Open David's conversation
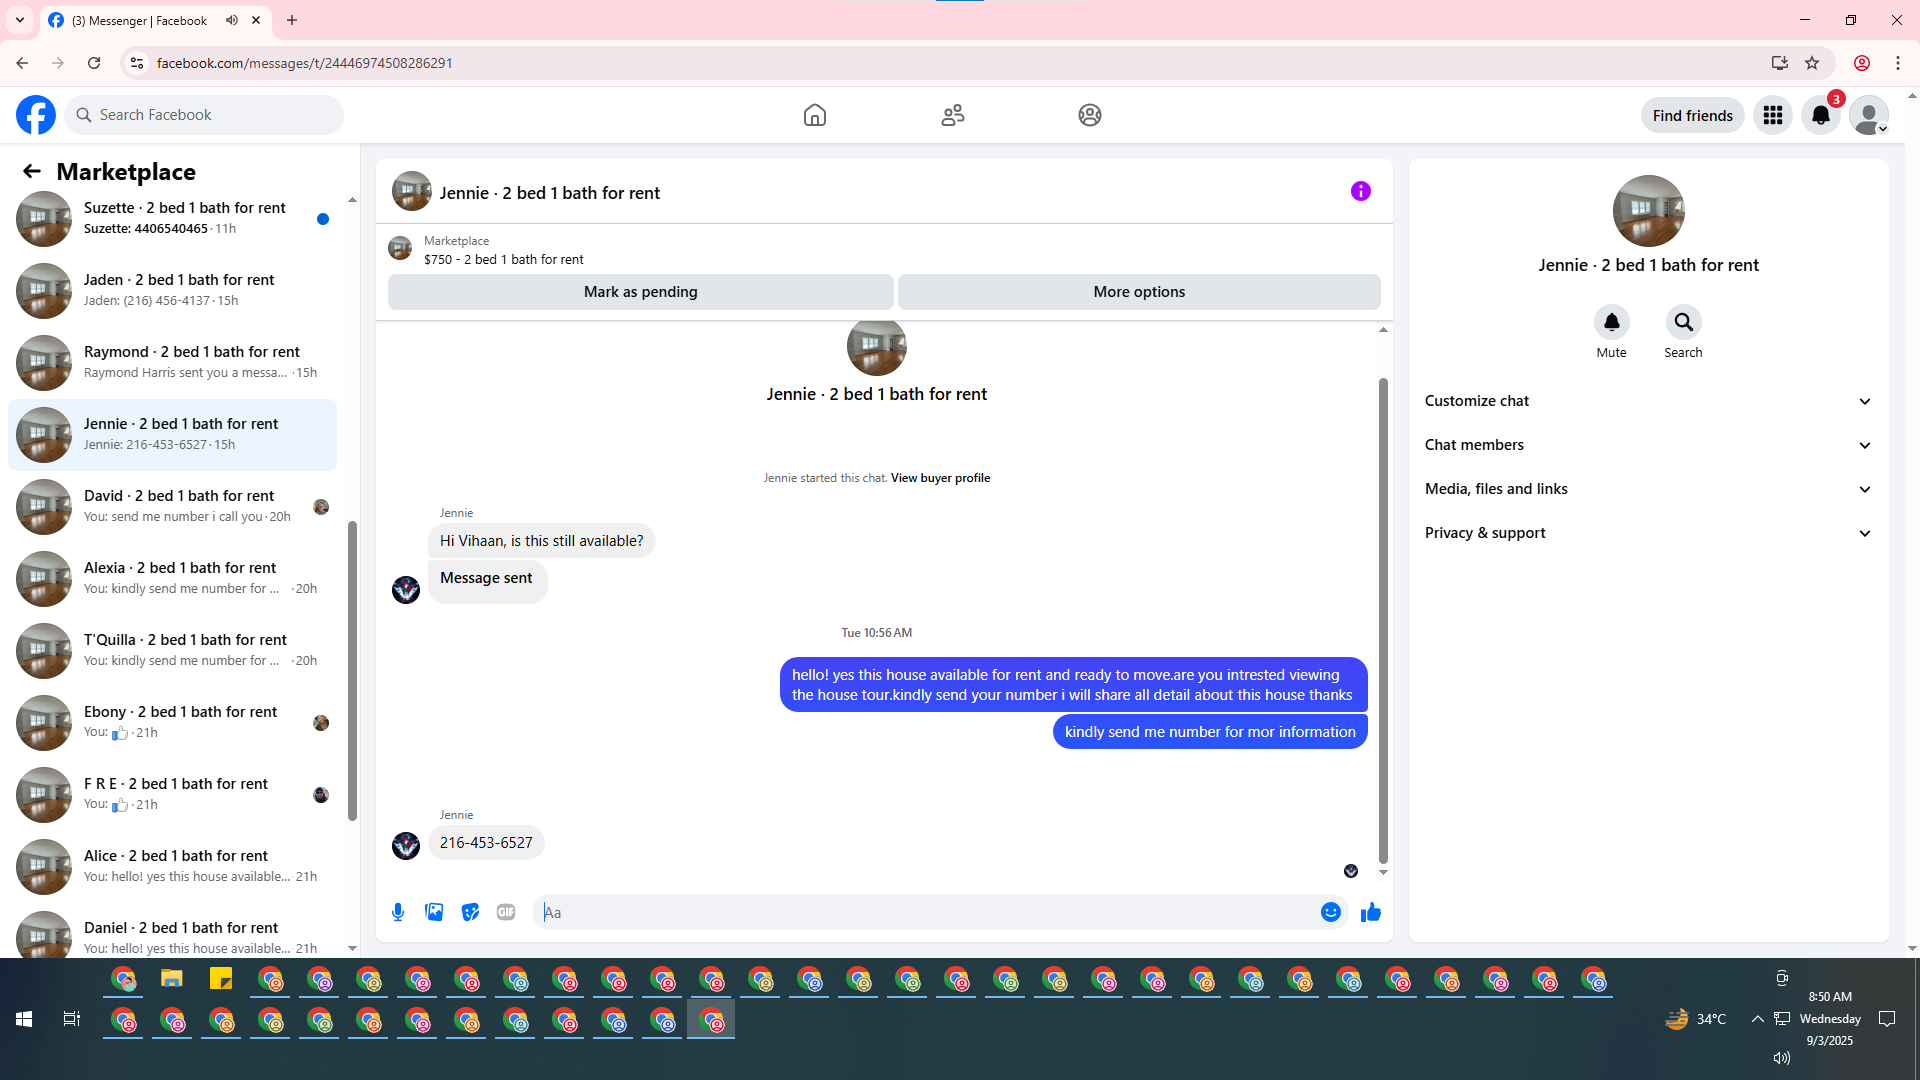The width and height of the screenshot is (1920, 1080). coord(172,507)
